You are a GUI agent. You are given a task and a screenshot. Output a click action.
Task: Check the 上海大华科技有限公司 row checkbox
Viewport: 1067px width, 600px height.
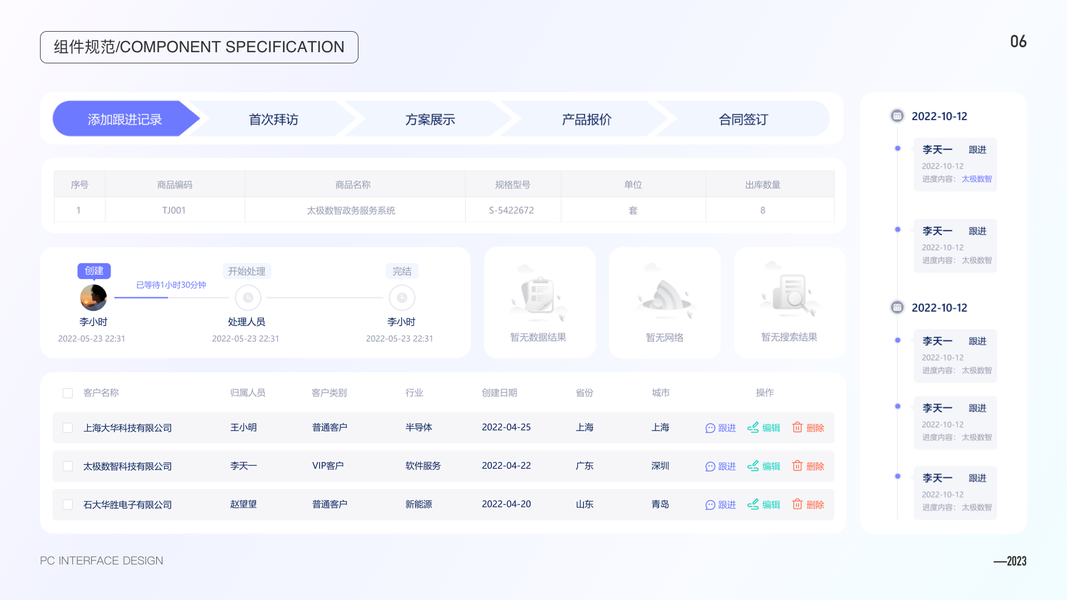(x=67, y=428)
